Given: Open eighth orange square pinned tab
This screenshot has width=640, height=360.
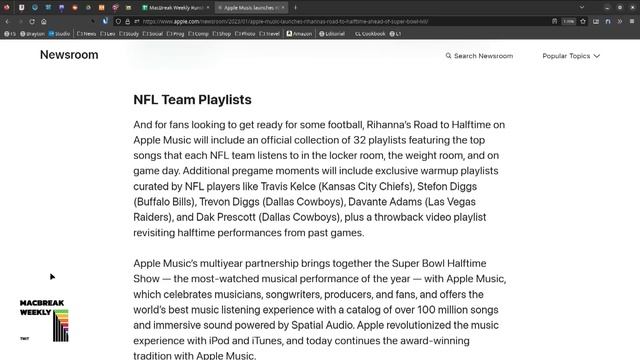Looking at the screenshot, I should click(x=102, y=7).
